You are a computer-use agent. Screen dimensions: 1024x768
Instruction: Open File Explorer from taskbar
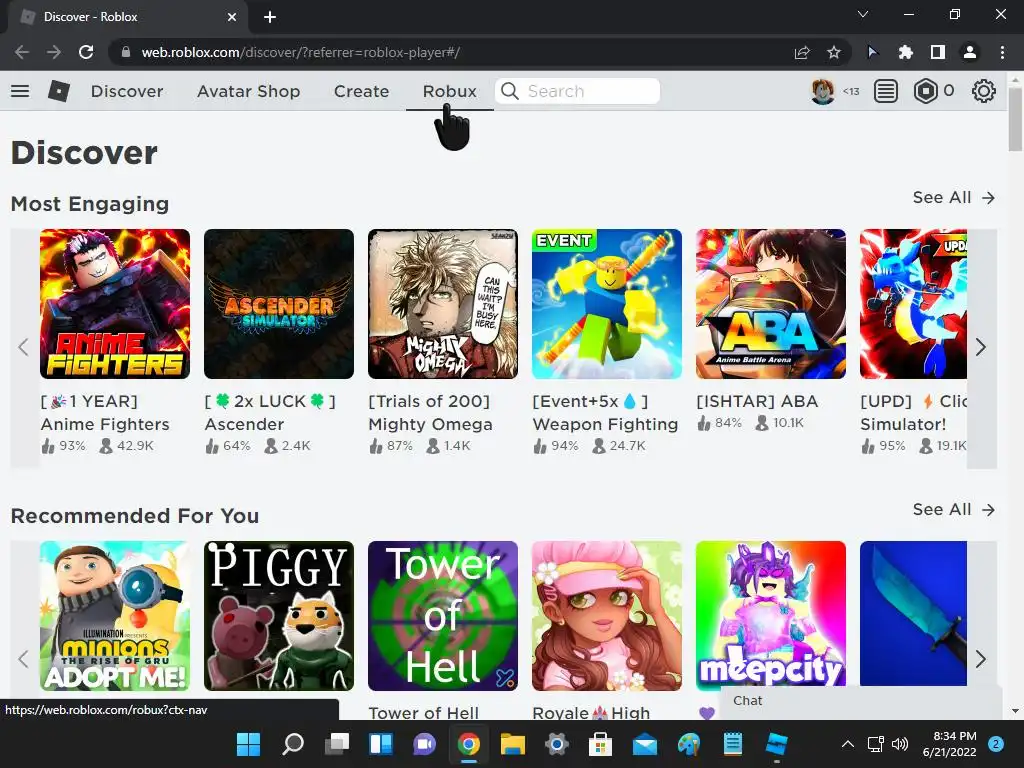pyautogui.click(x=513, y=744)
